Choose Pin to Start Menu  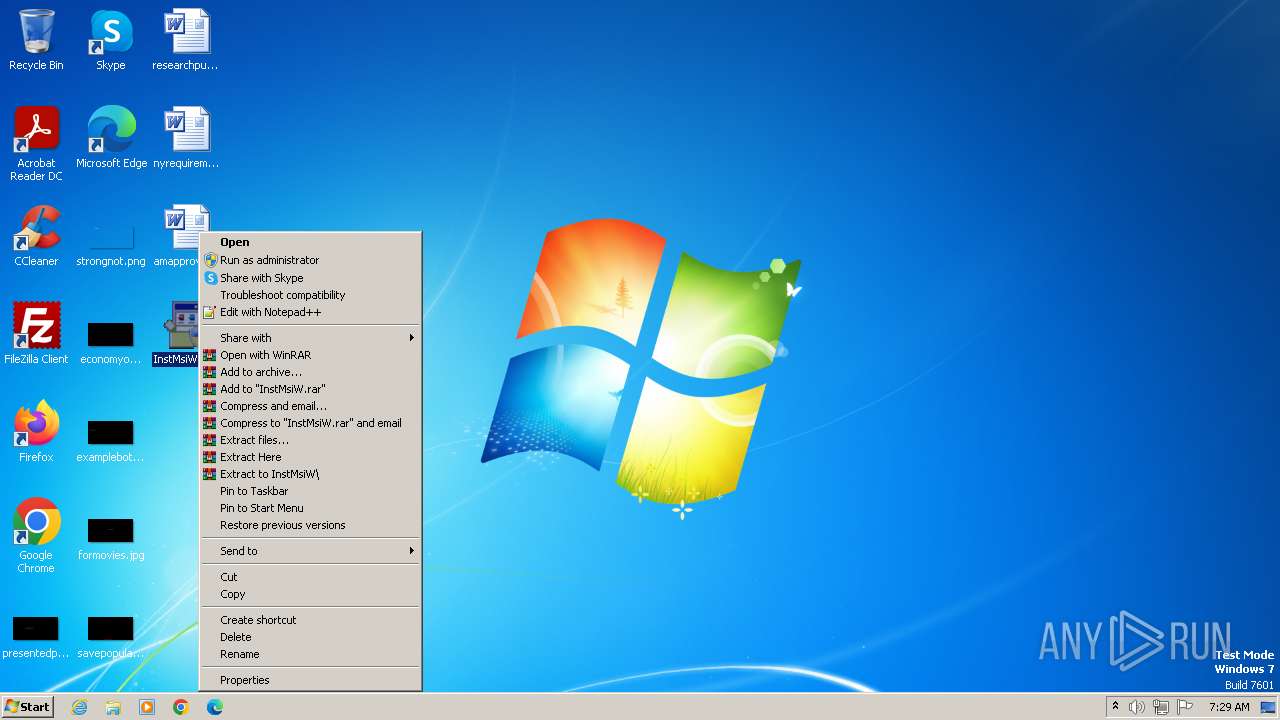click(x=311, y=508)
